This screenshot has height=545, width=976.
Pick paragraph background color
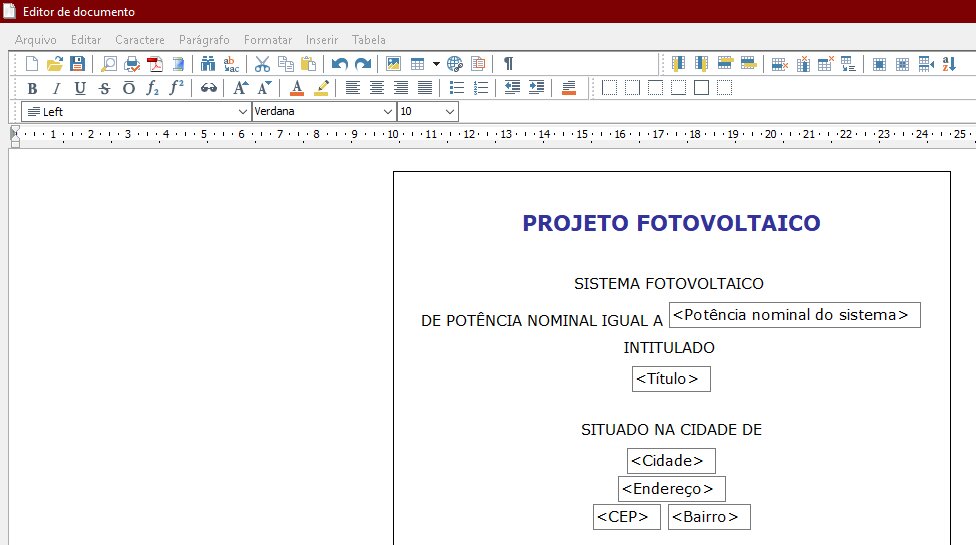[568, 88]
